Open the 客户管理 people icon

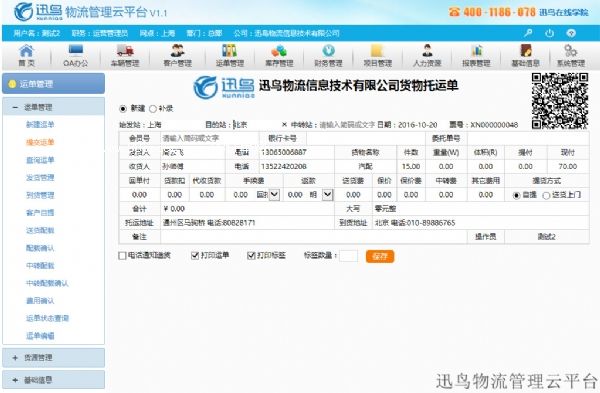[x=177, y=51]
